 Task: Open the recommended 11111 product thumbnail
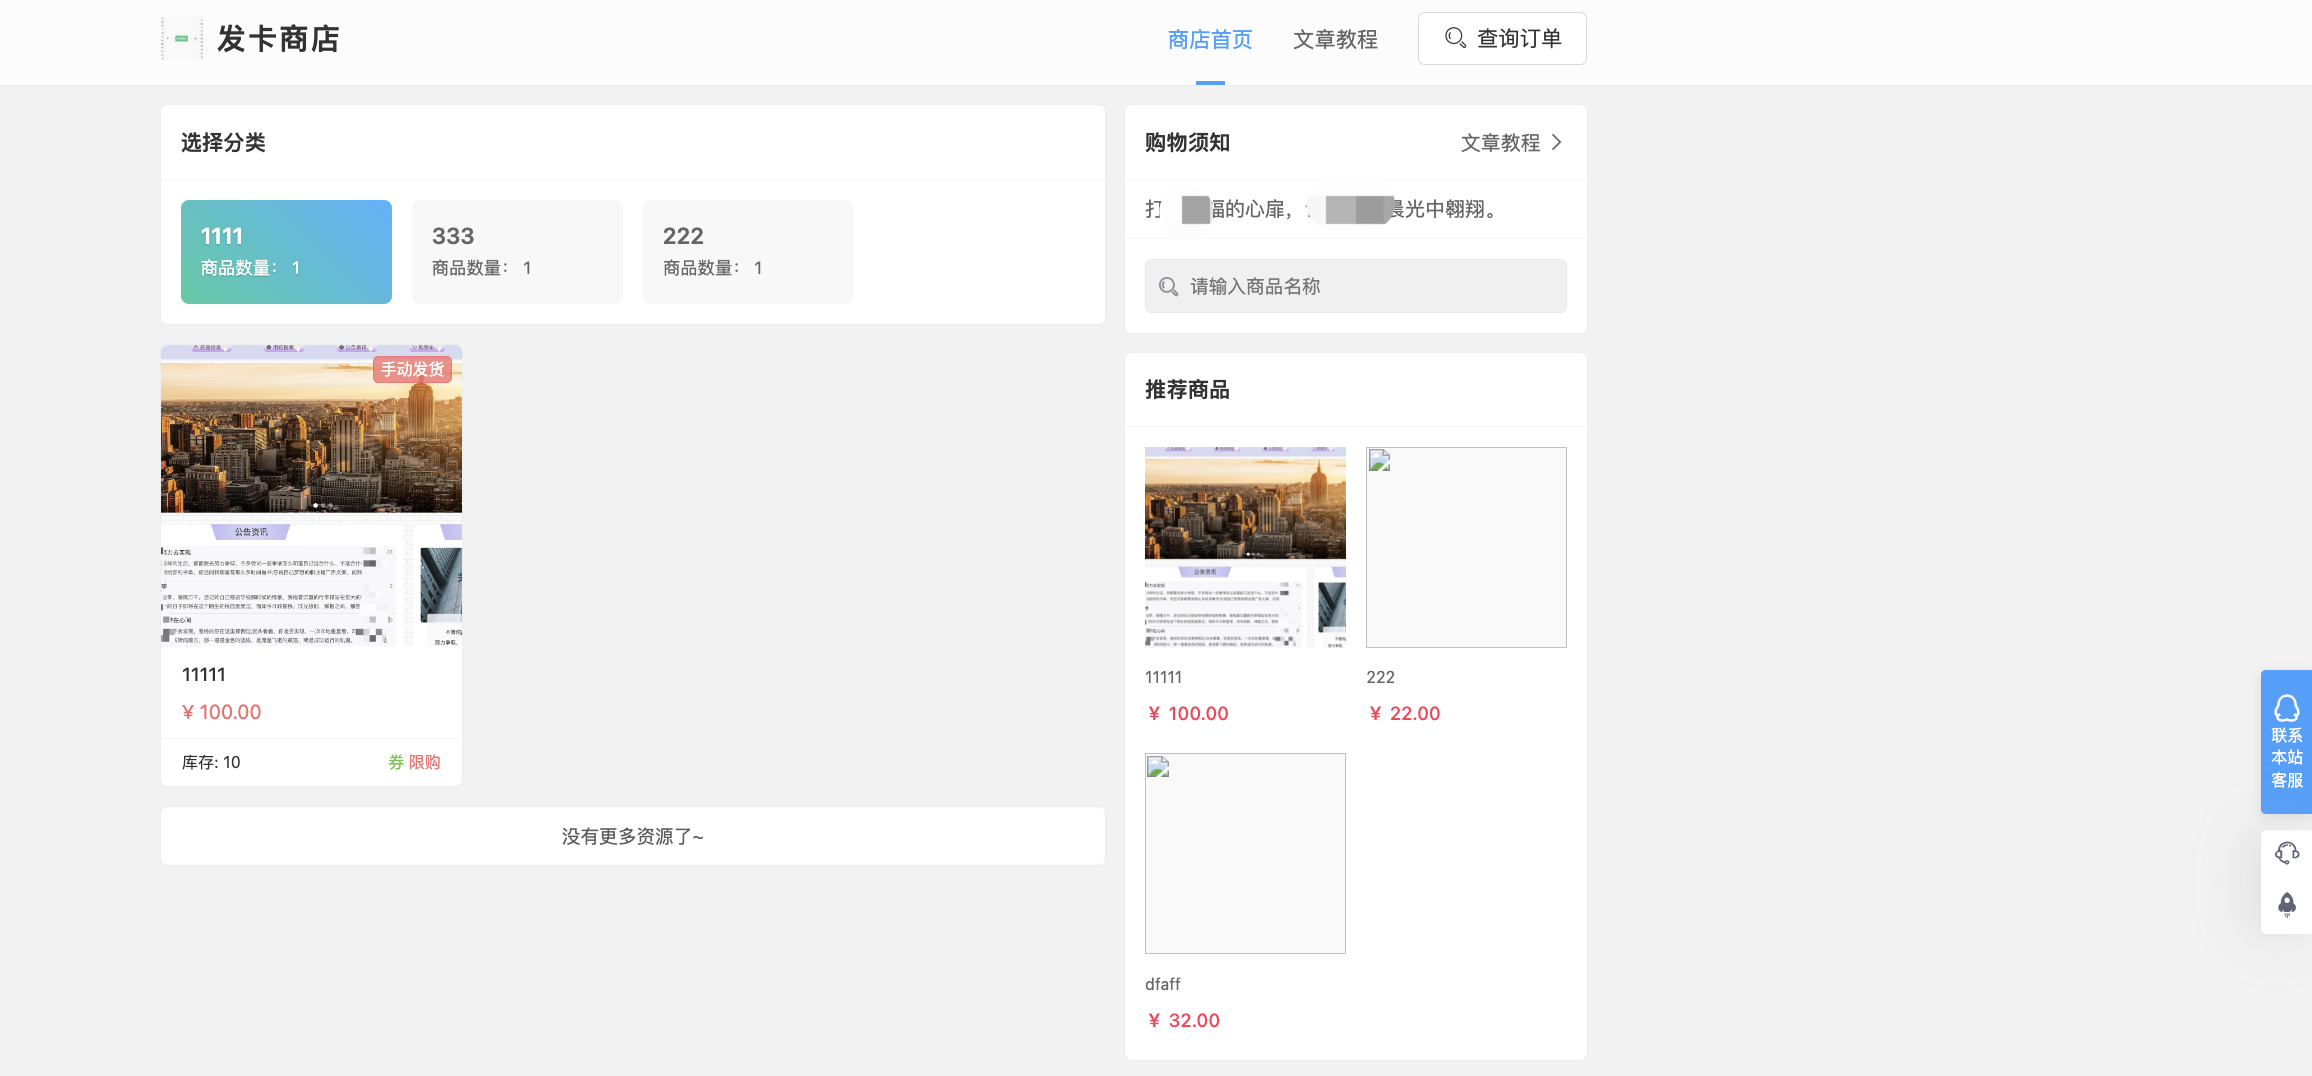coord(1245,547)
